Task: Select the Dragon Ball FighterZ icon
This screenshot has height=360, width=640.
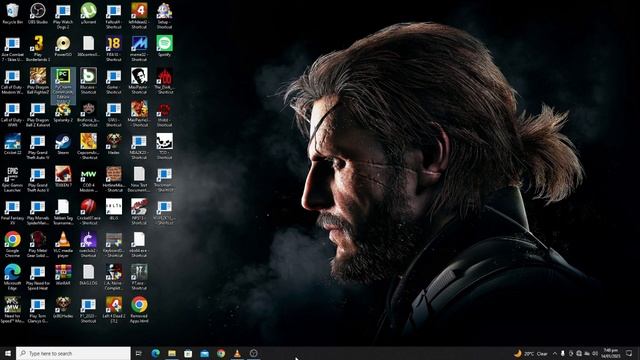Action: pos(38,81)
